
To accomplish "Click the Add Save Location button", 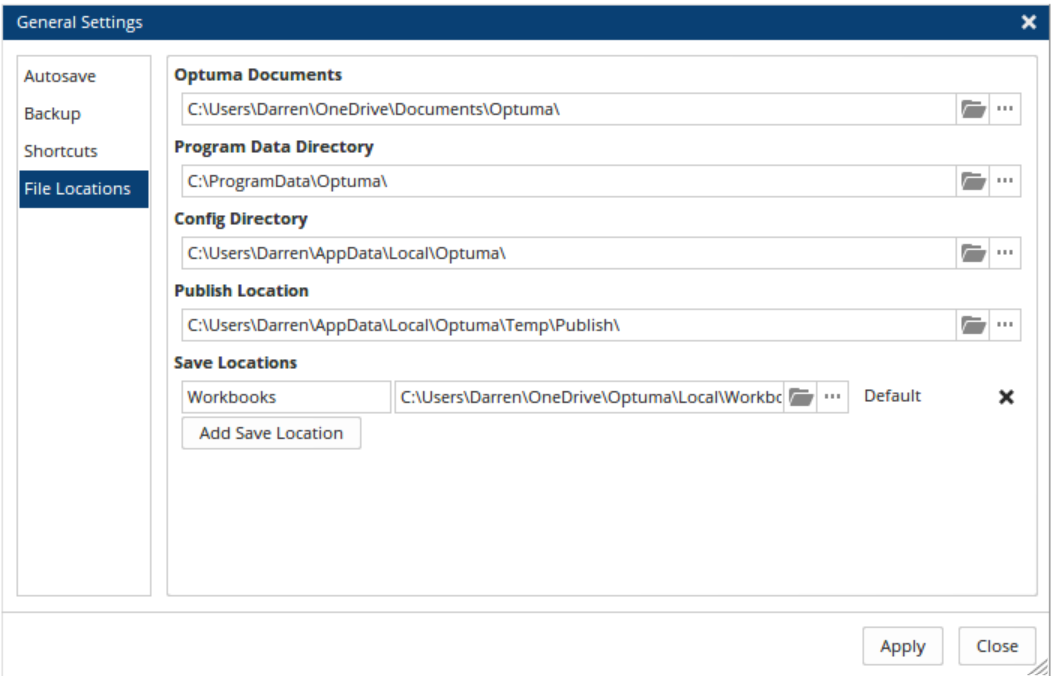I will pyautogui.click(x=271, y=433).
